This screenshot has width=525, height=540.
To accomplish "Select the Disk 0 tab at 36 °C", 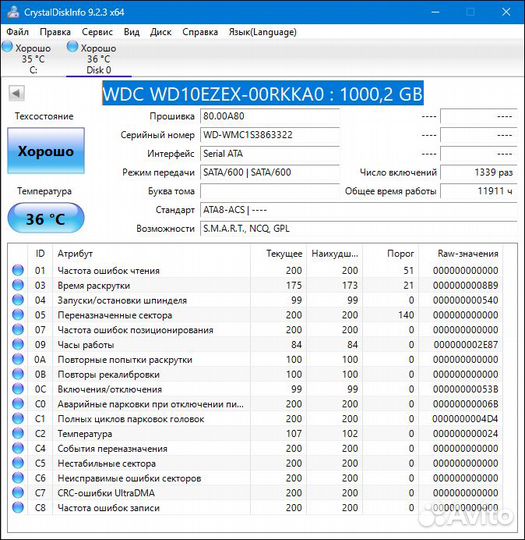I will click(x=99, y=59).
